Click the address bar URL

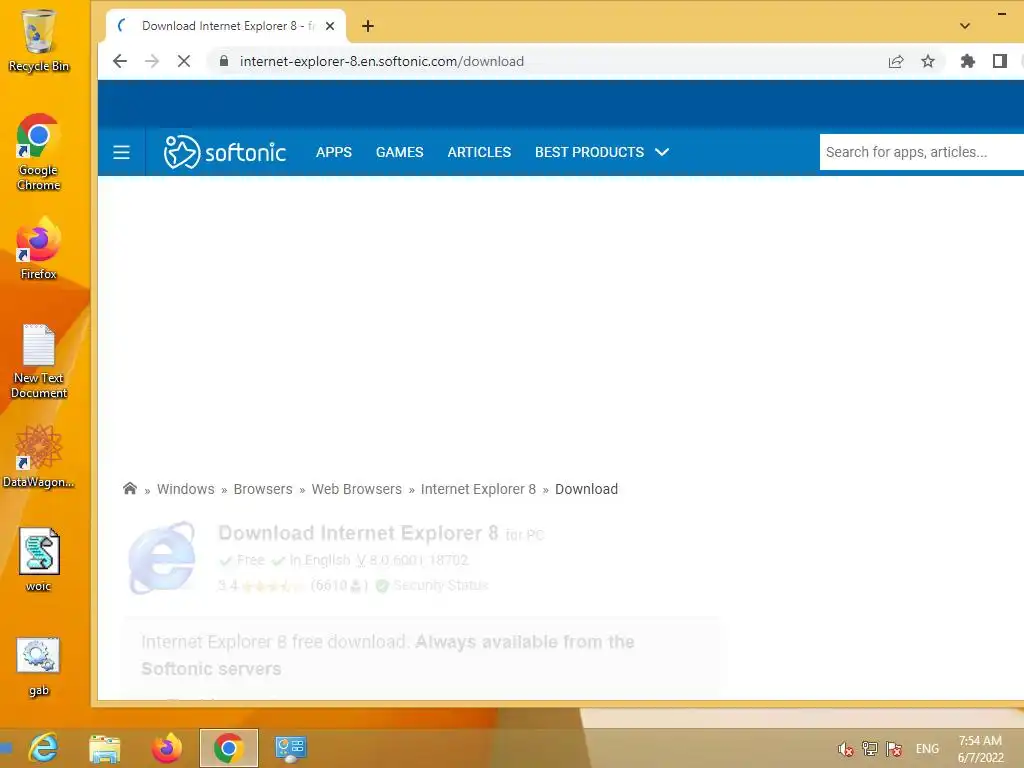pyautogui.click(x=381, y=61)
